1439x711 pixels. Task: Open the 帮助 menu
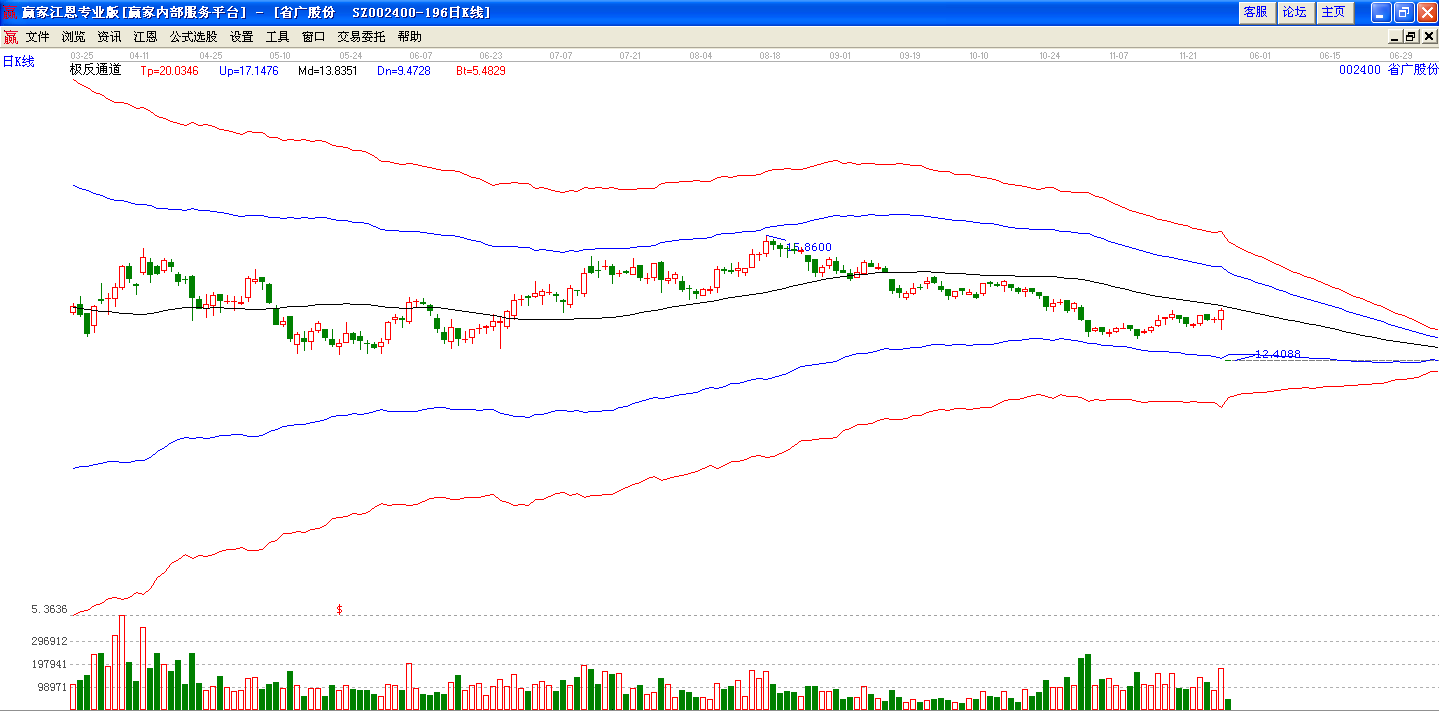[x=410, y=36]
